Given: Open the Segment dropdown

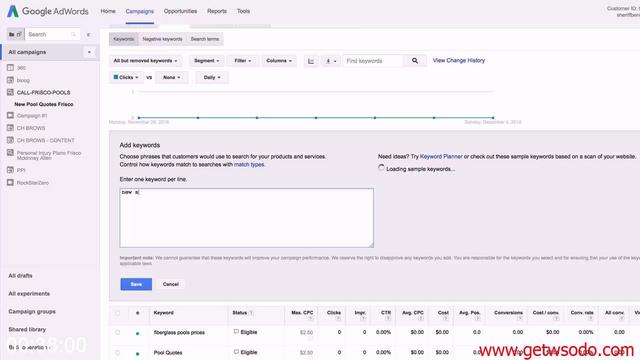Looking at the screenshot, I should [x=207, y=61].
